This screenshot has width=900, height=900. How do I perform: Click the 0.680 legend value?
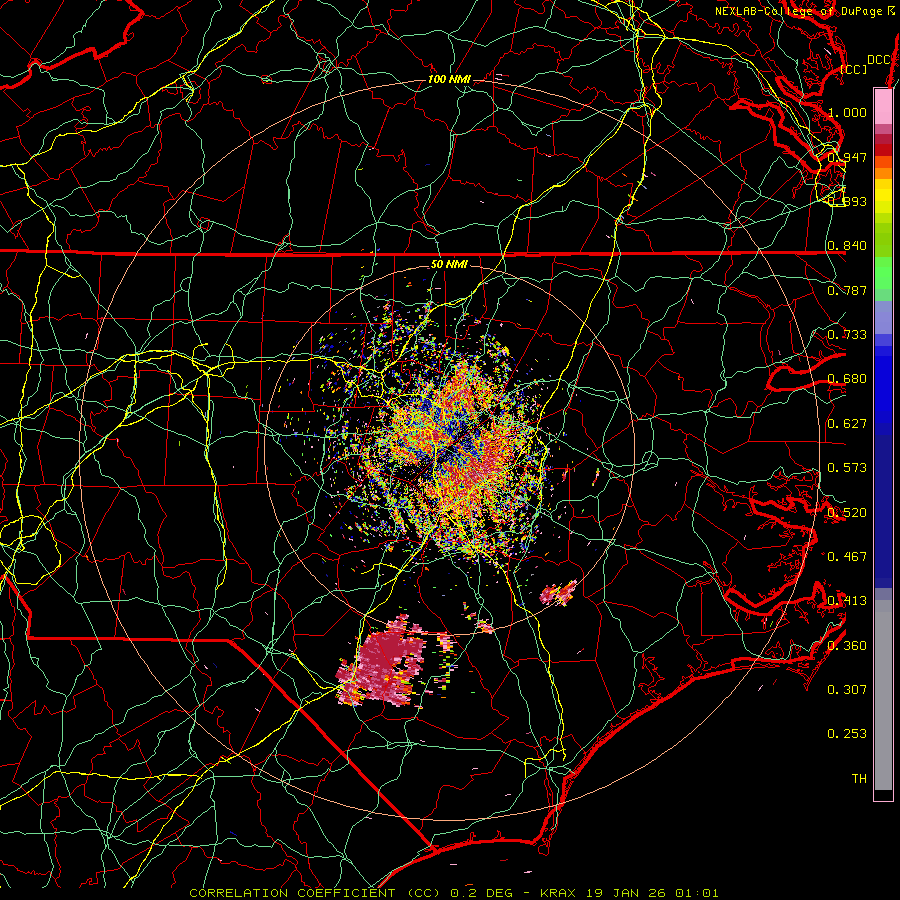click(847, 379)
